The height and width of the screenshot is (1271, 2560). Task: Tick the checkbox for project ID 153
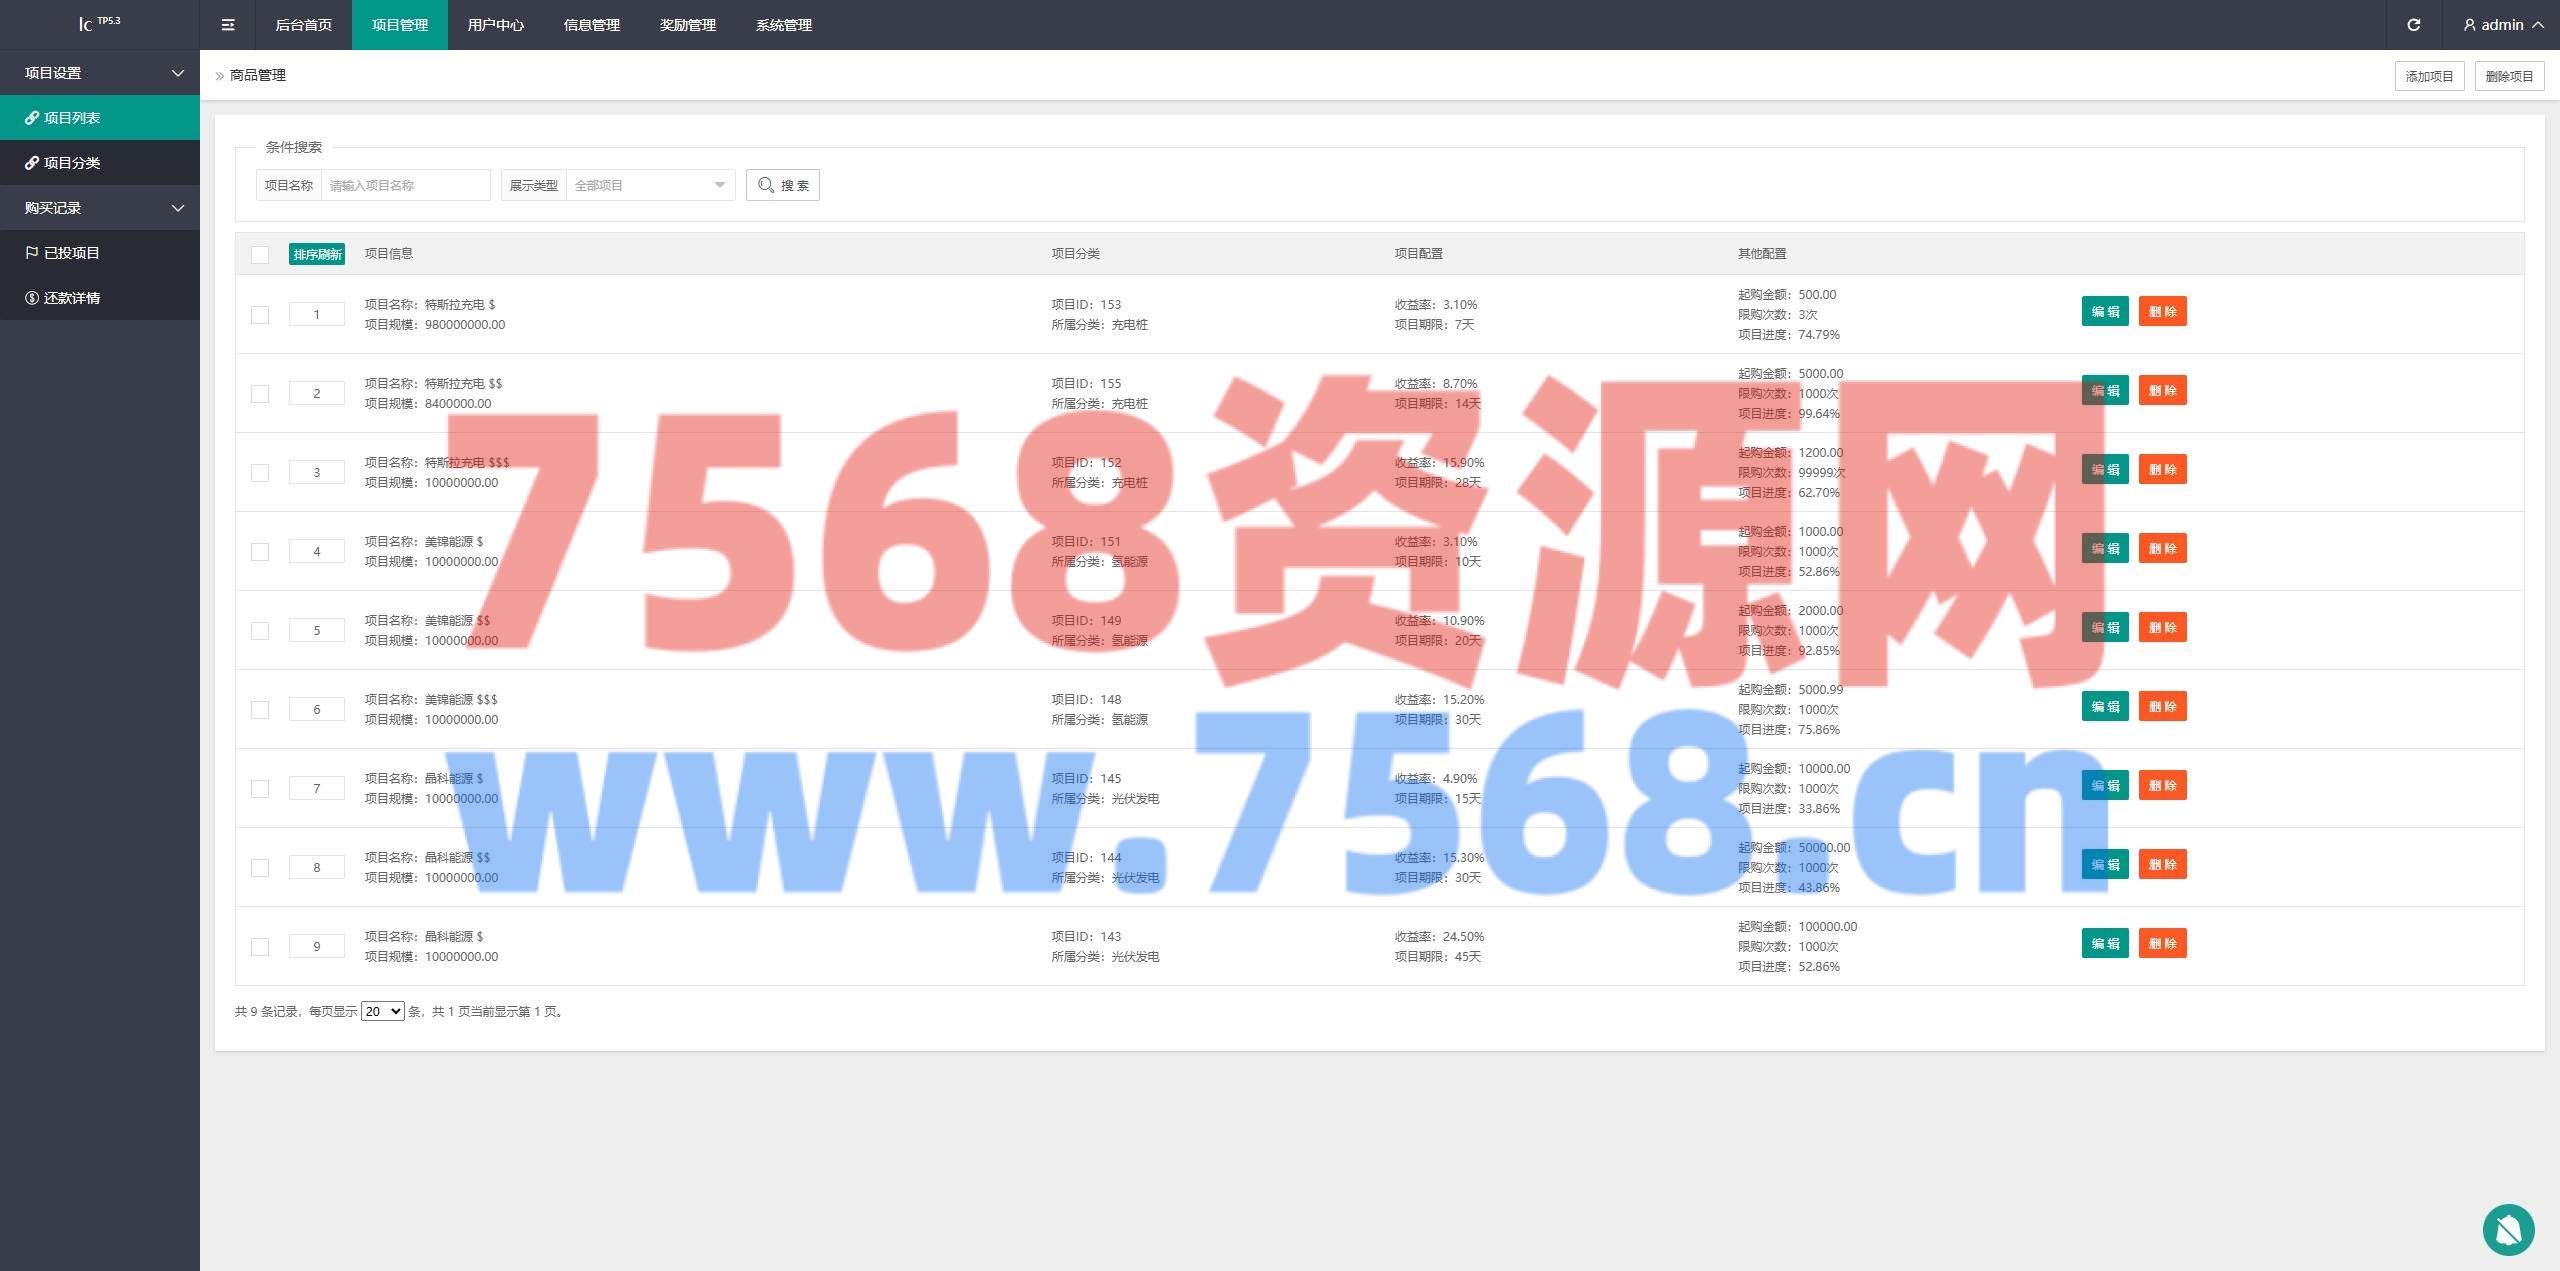click(260, 314)
